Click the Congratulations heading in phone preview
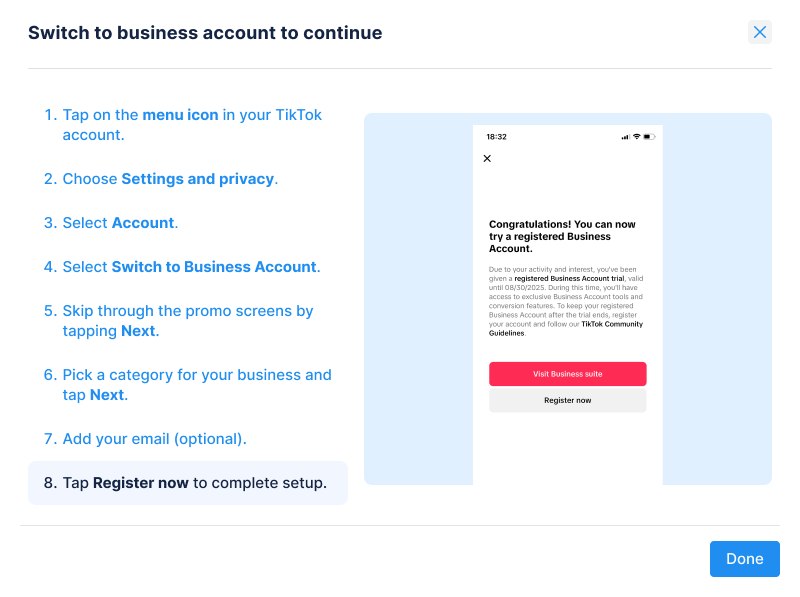This screenshot has width=800, height=597. click(562, 236)
